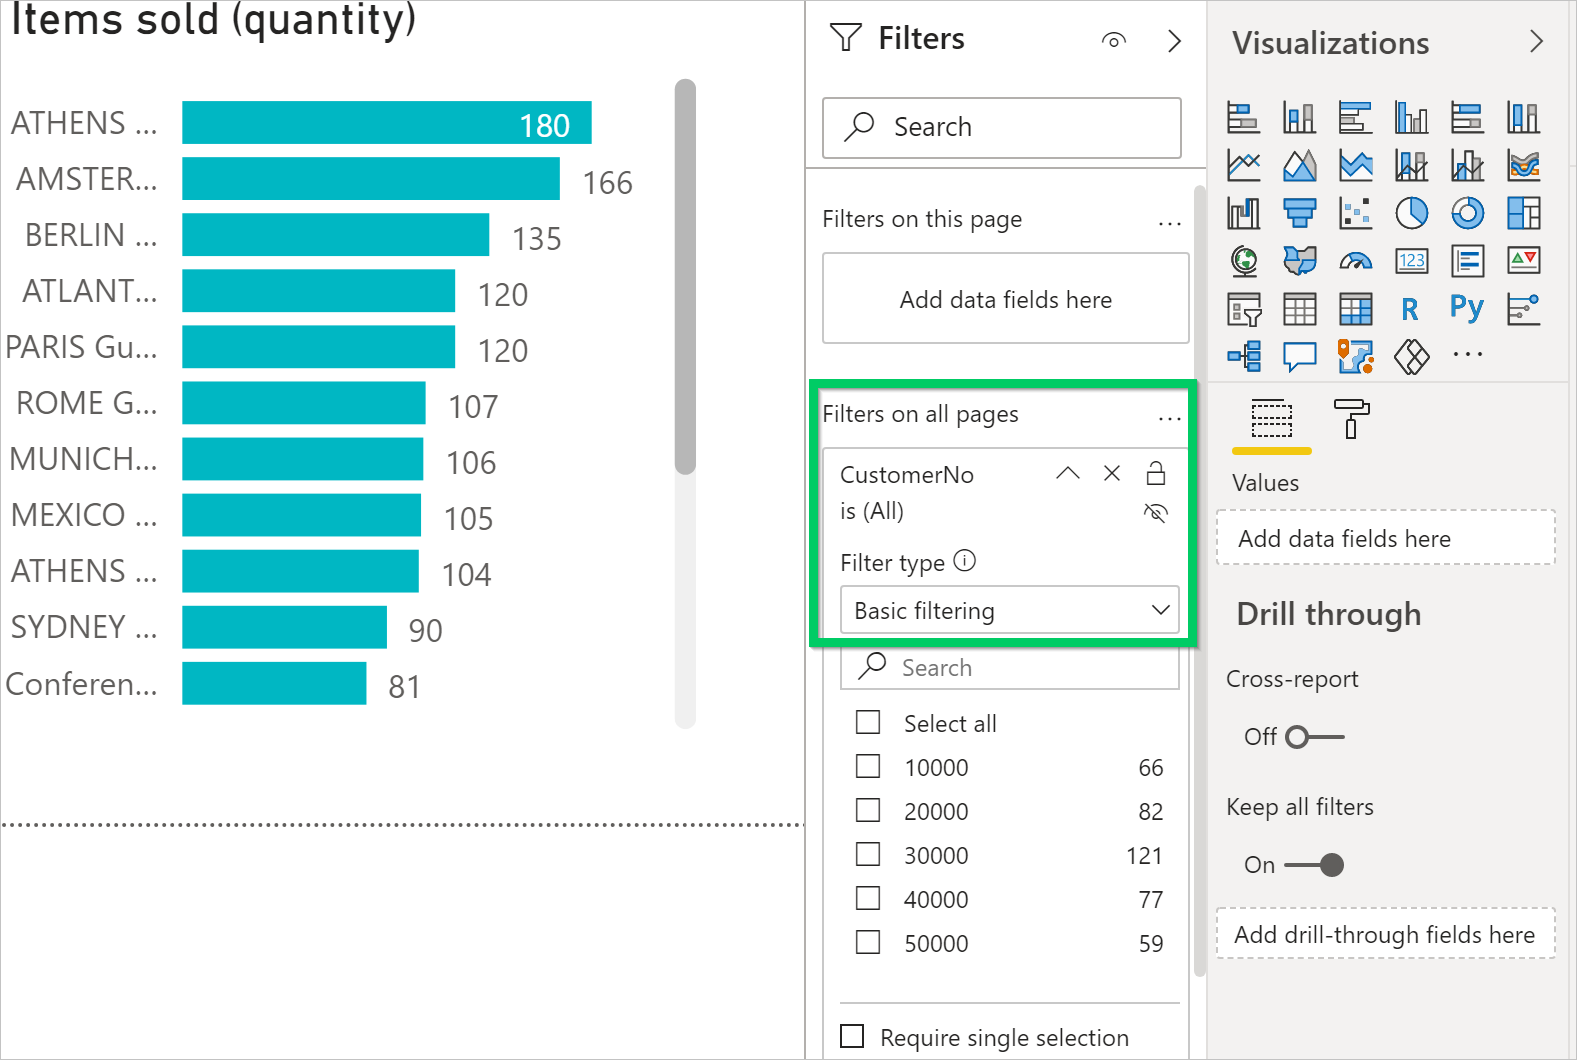Hide the CustomerNo filter using eye icon
The width and height of the screenshot is (1577, 1060).
click(x=1155, y=513)
